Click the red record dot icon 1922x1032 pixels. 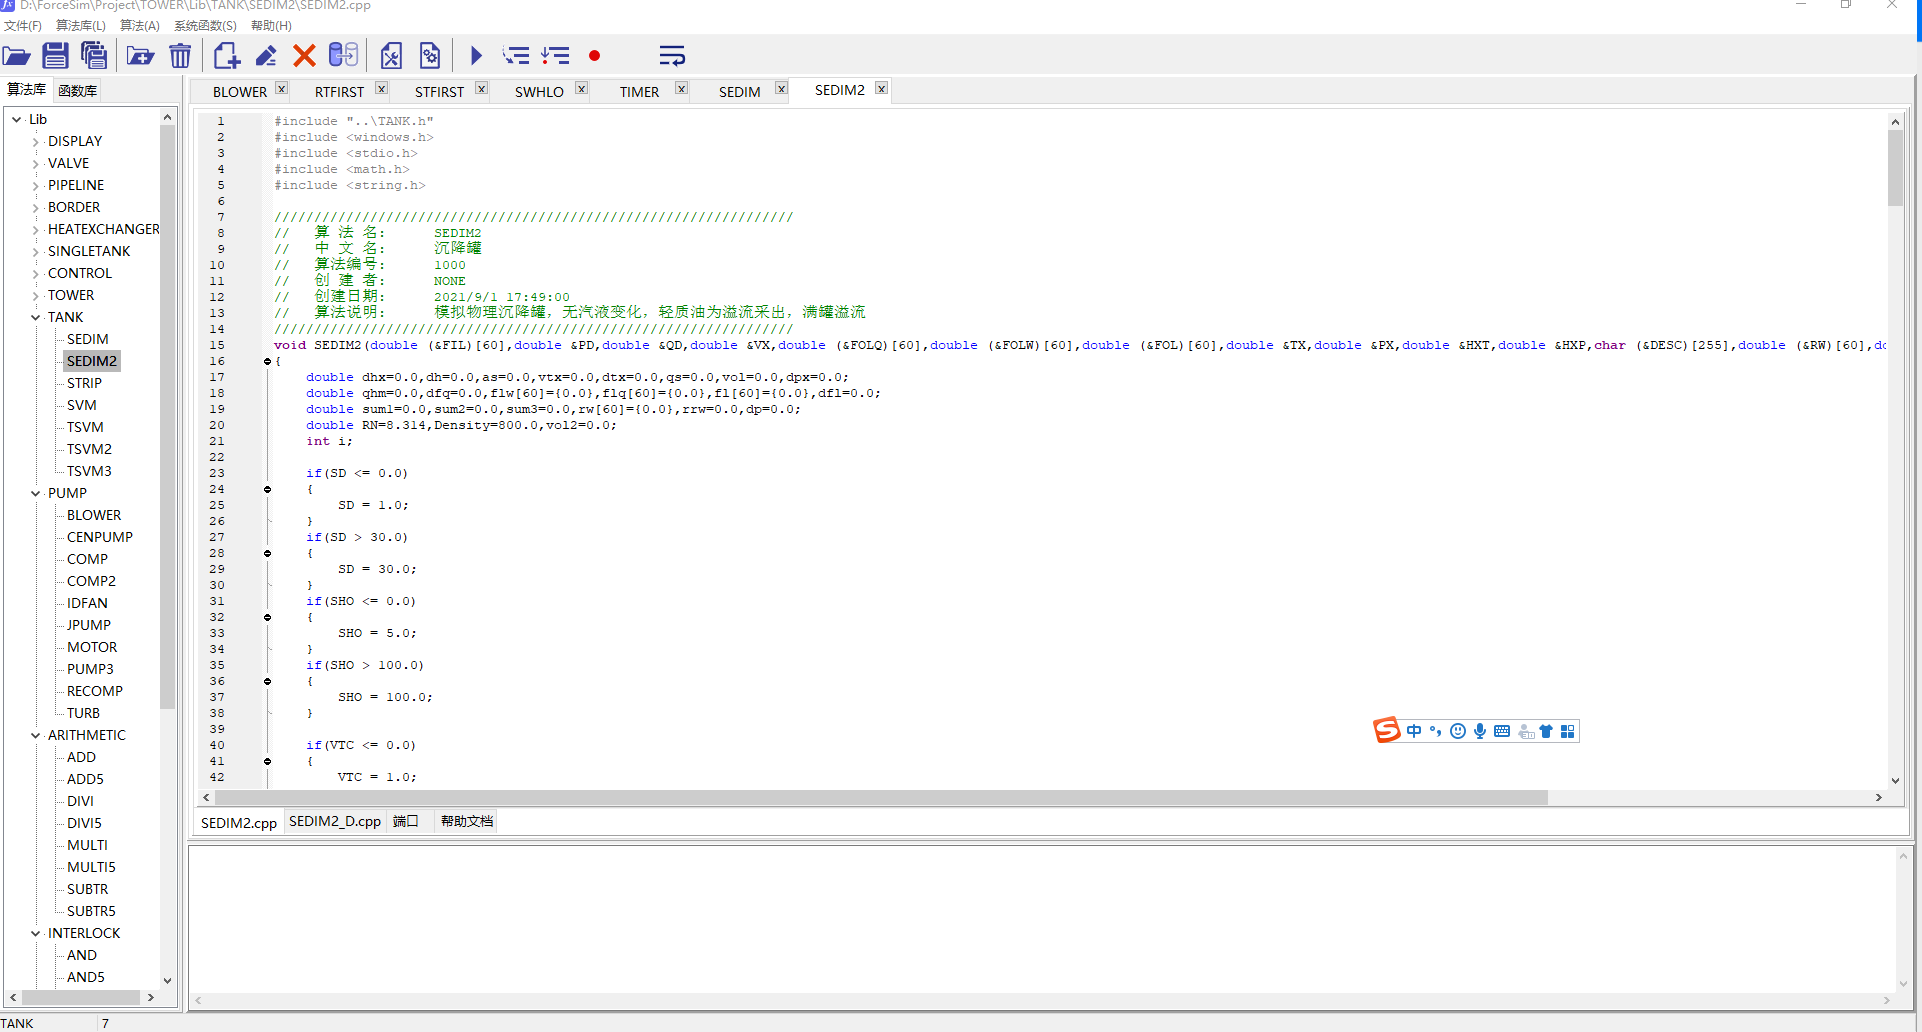point(594,56)
